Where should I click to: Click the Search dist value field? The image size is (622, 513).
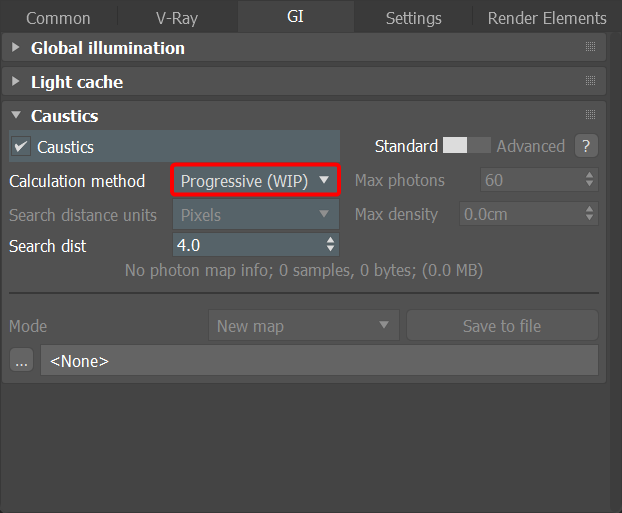coord(247,245)
